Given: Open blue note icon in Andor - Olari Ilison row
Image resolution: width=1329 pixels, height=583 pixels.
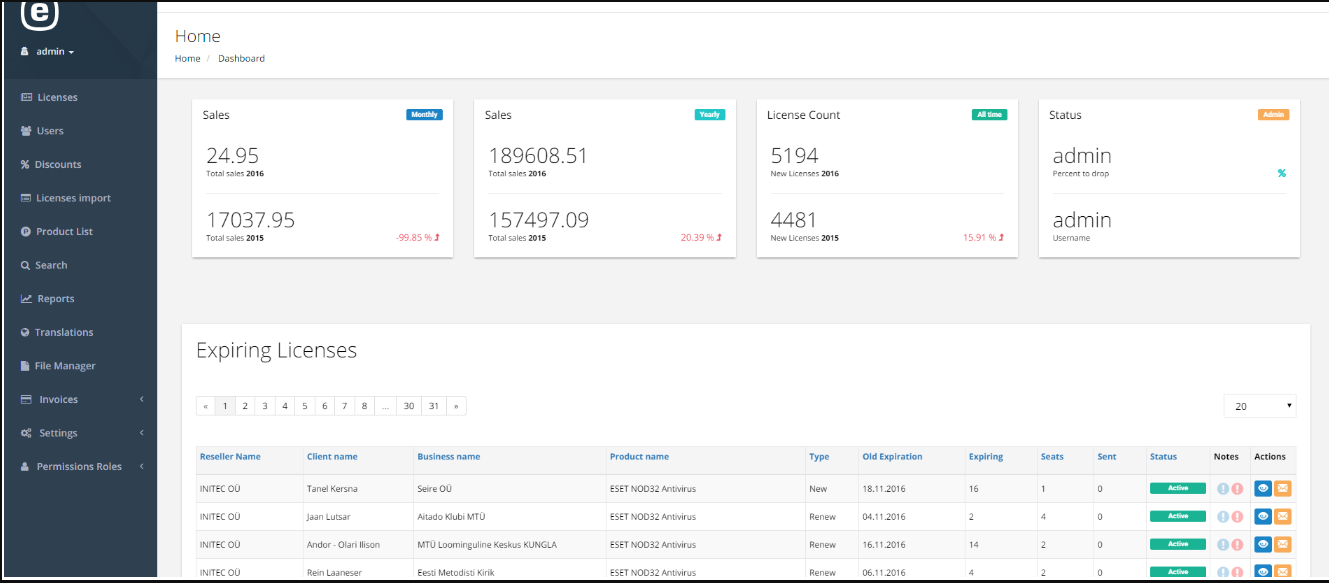Looking at the screenshot, I should coord(1223,545).
